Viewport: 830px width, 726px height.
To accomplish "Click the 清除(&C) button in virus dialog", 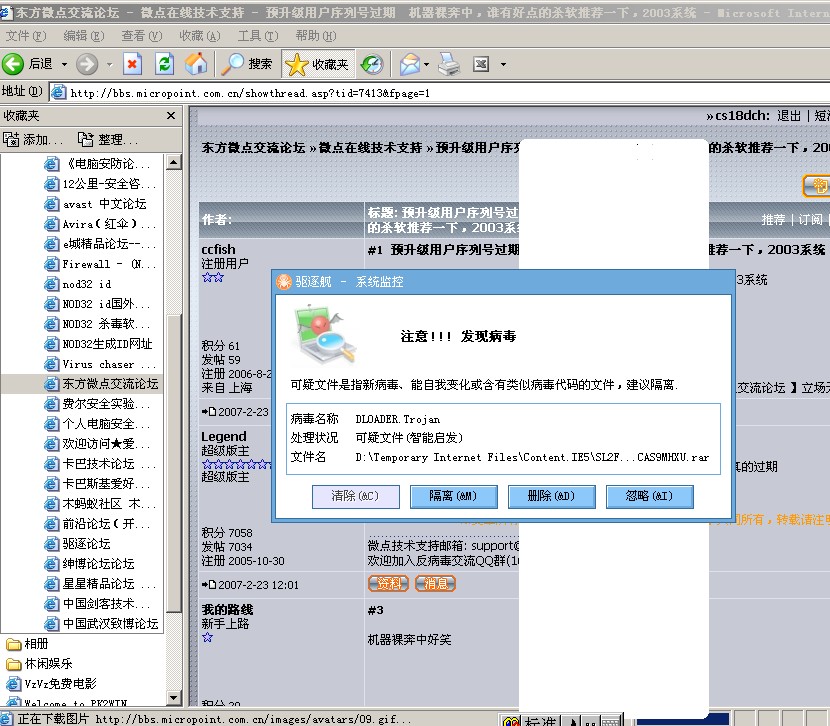I will coord(356,496).
